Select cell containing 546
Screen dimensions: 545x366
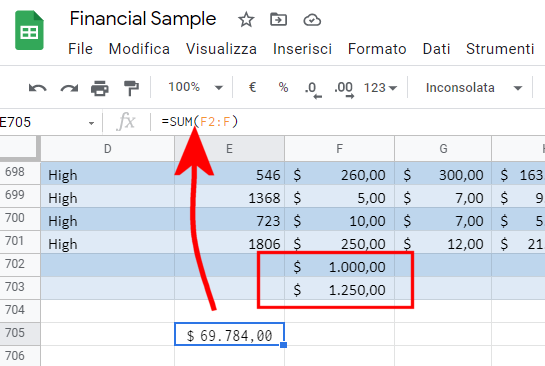tap(229, 173)
